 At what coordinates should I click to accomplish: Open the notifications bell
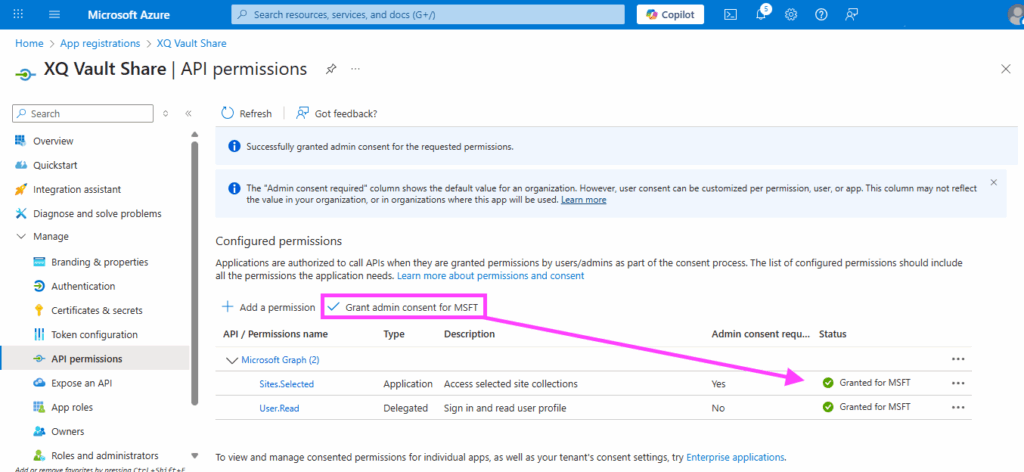click(x=761, y=14)
